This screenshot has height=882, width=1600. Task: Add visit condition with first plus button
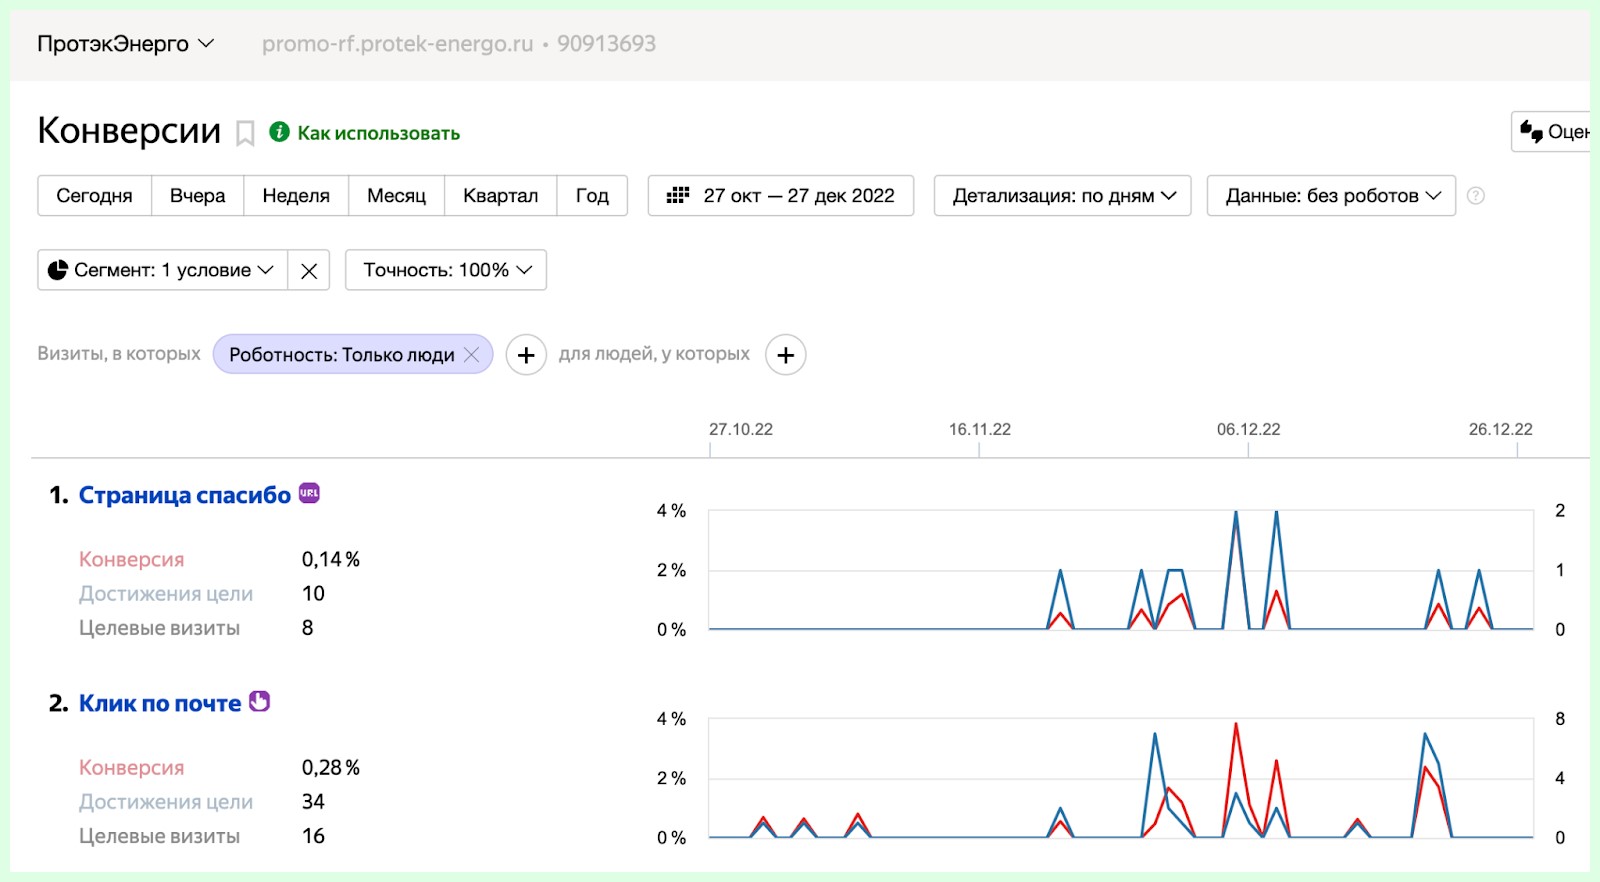point(526,355)
